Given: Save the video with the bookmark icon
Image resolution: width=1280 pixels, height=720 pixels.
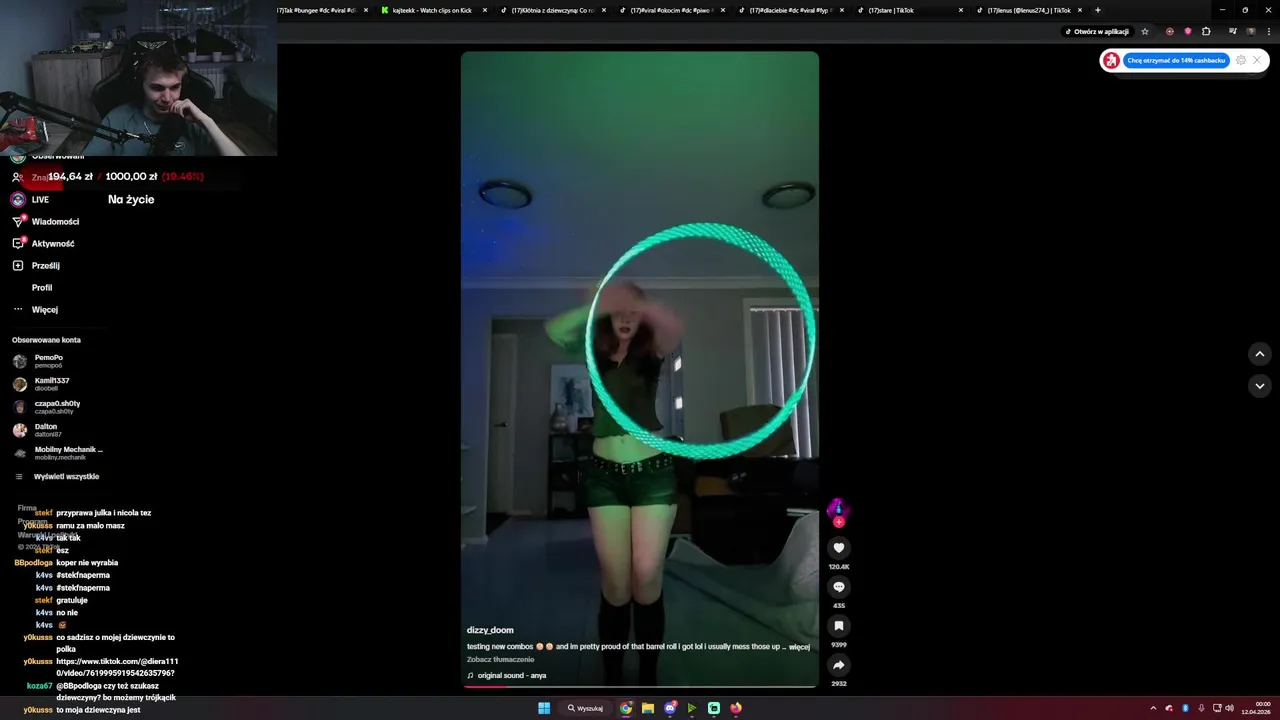Looking at the screenshot, I should (x=839, y=626).
